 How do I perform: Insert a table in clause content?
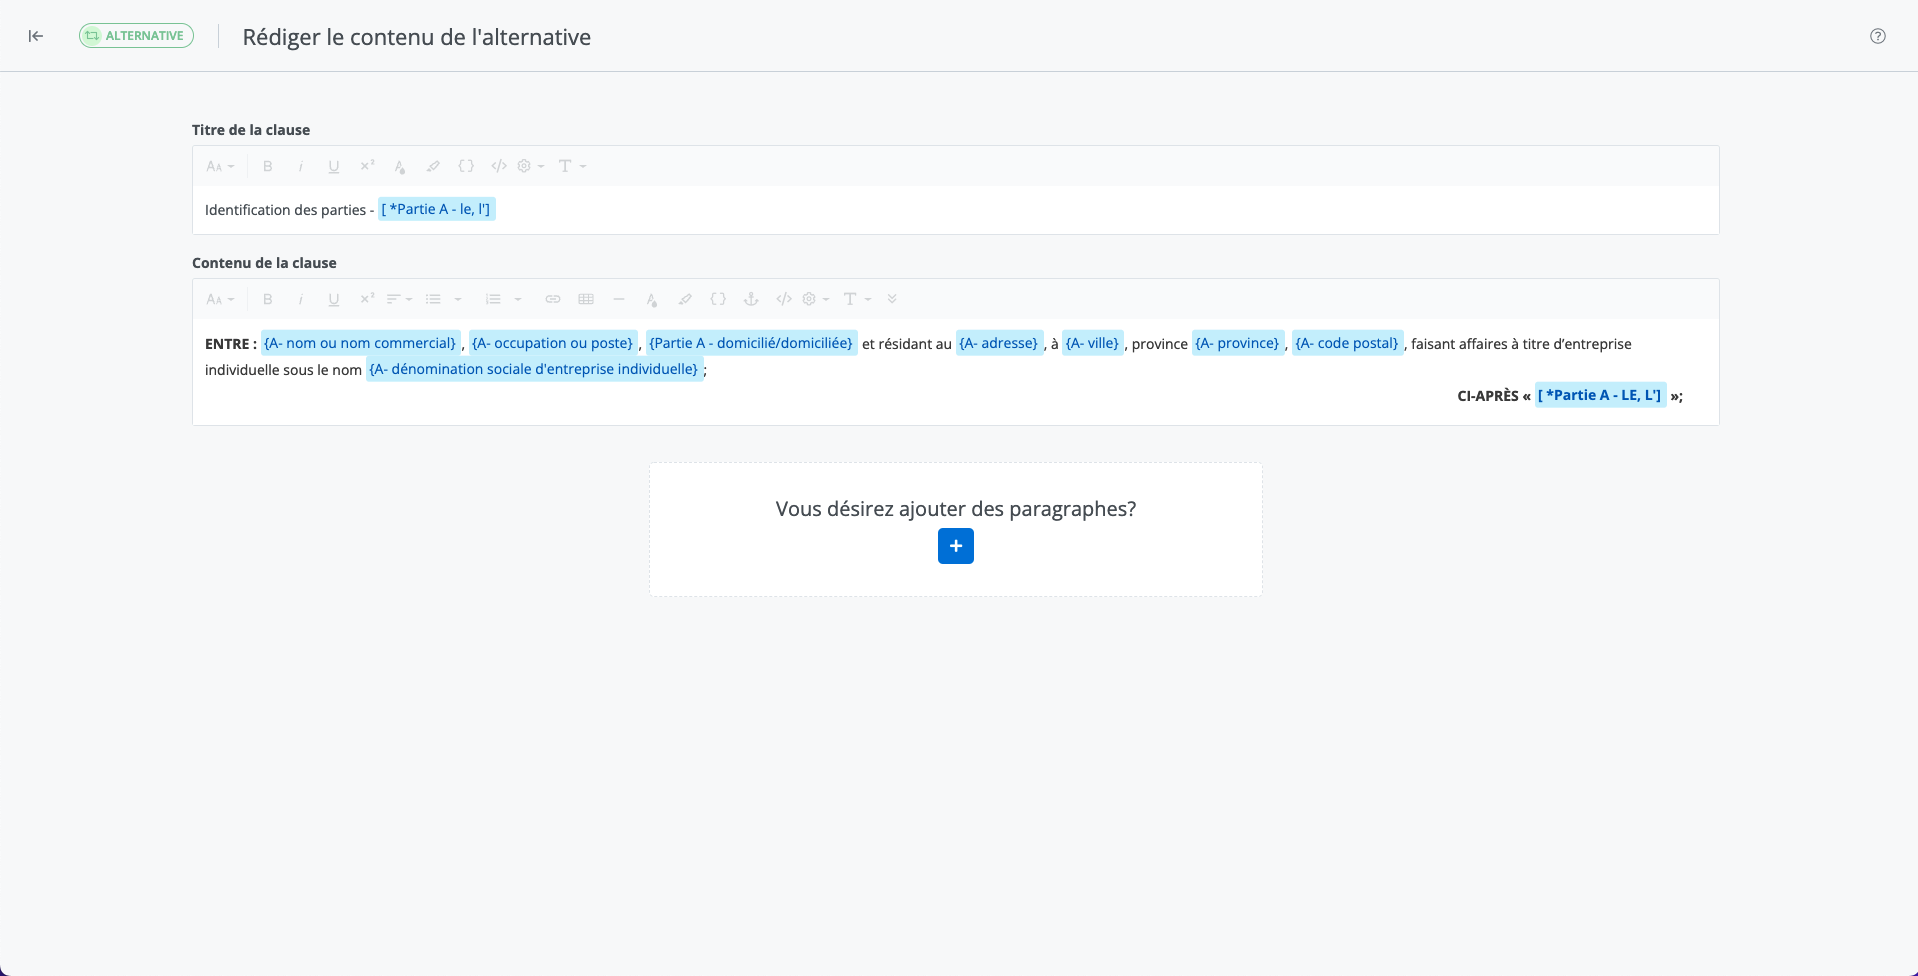tap(586, 299)
